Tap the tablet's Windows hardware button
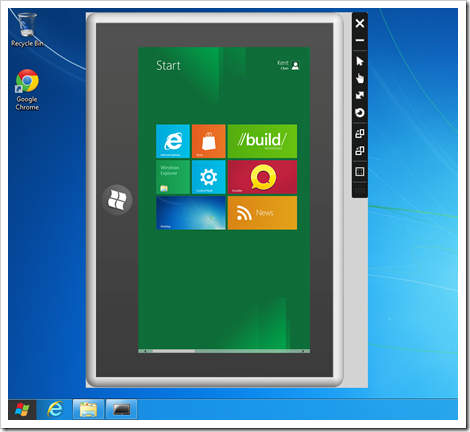Image resolution: width=470 pixels, height=432 pixels. [x=117, y=200]
